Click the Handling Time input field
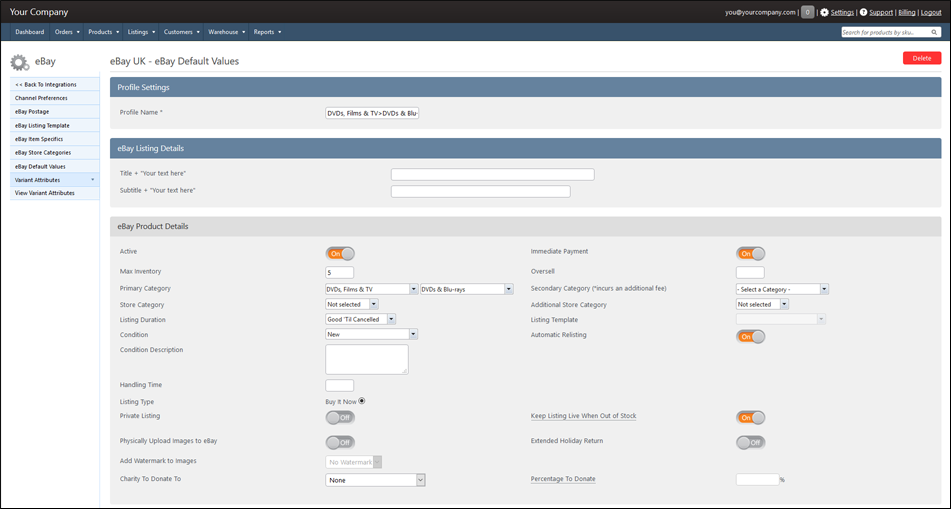The height and width of the screenshot is (509, 951). (340, 385)
